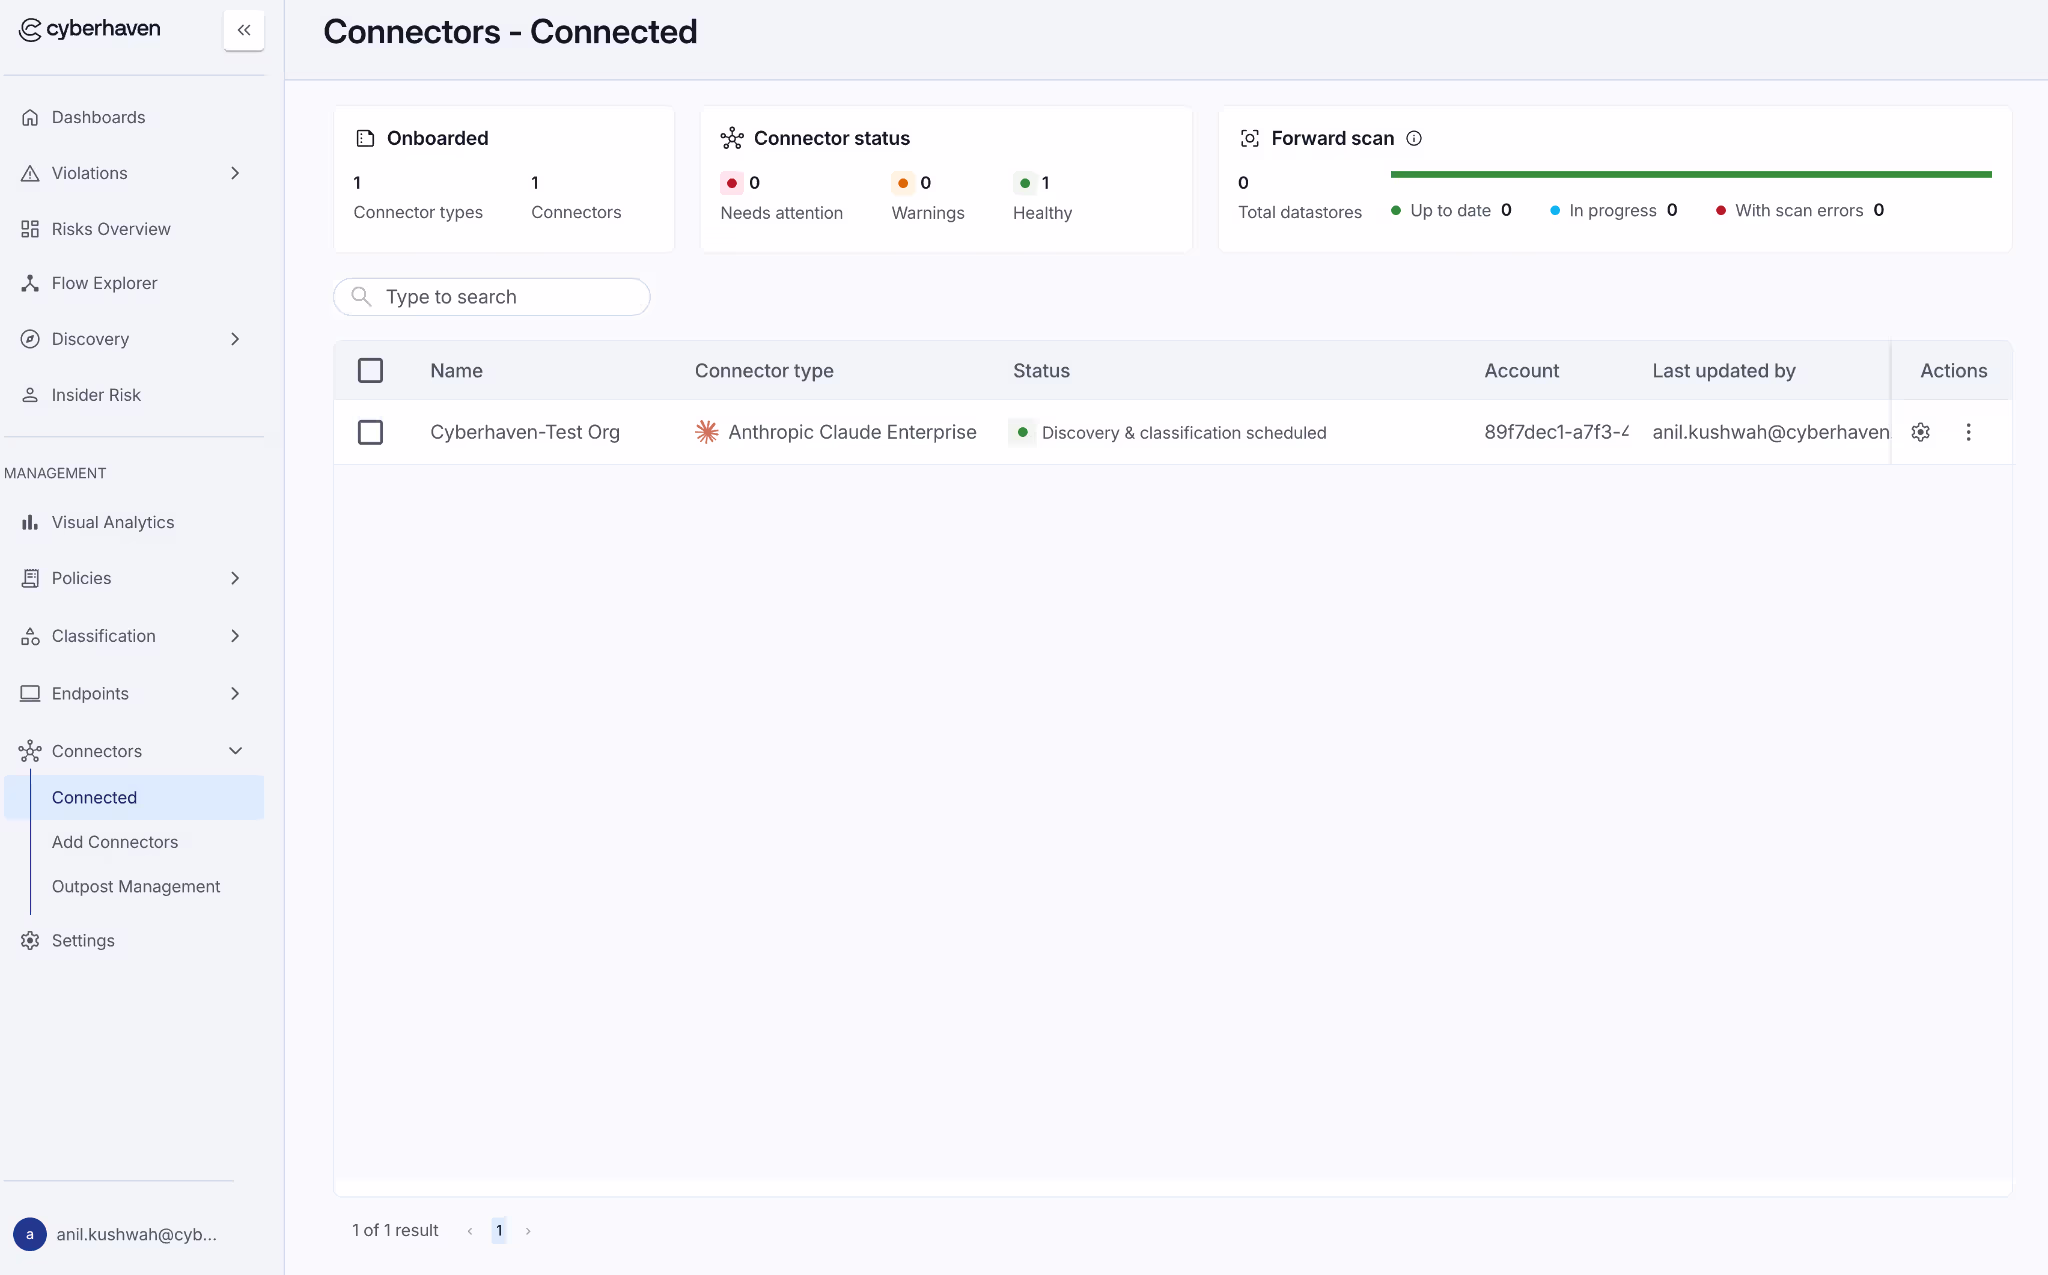The height and width of the screenshot is (1275, 2048).
Task: Select page 1 in pagination
Action: tap(499, 1231)
